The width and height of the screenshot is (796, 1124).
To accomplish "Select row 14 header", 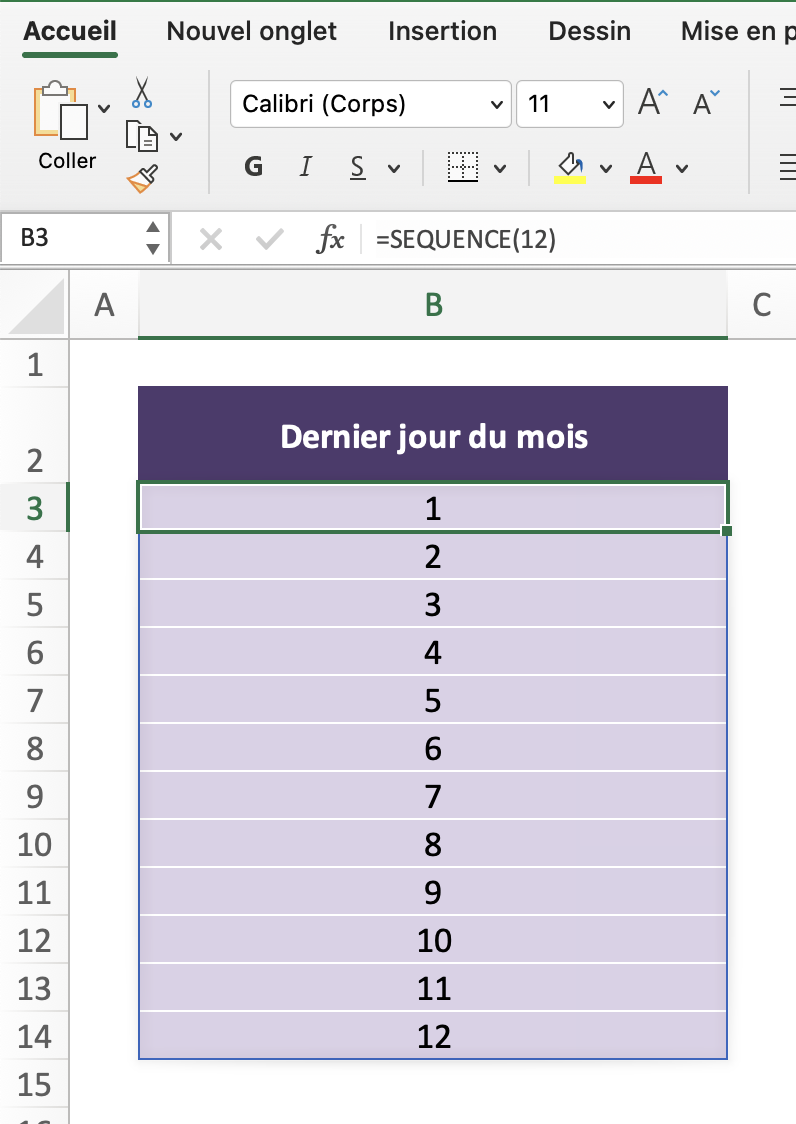I will pyautogui.click(x=34, y=1037).
